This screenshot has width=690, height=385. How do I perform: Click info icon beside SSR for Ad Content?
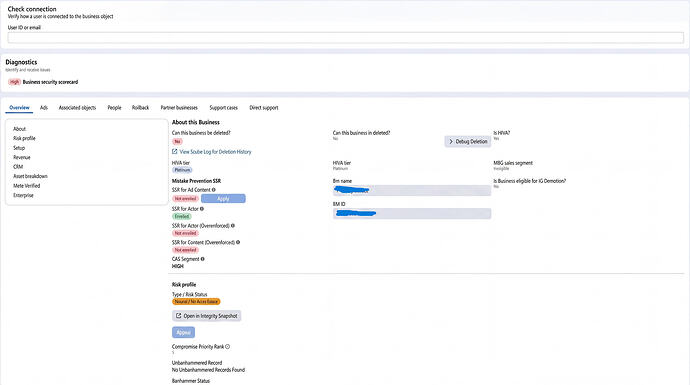point(213,190)
